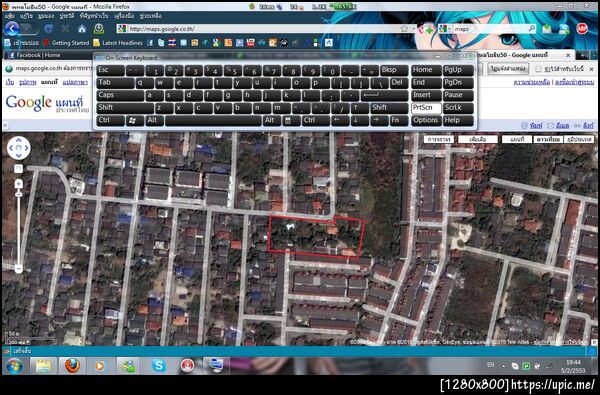
Task: Reload the page with the refresh icon
Action: pyautogui.click(x=48, y=29)
